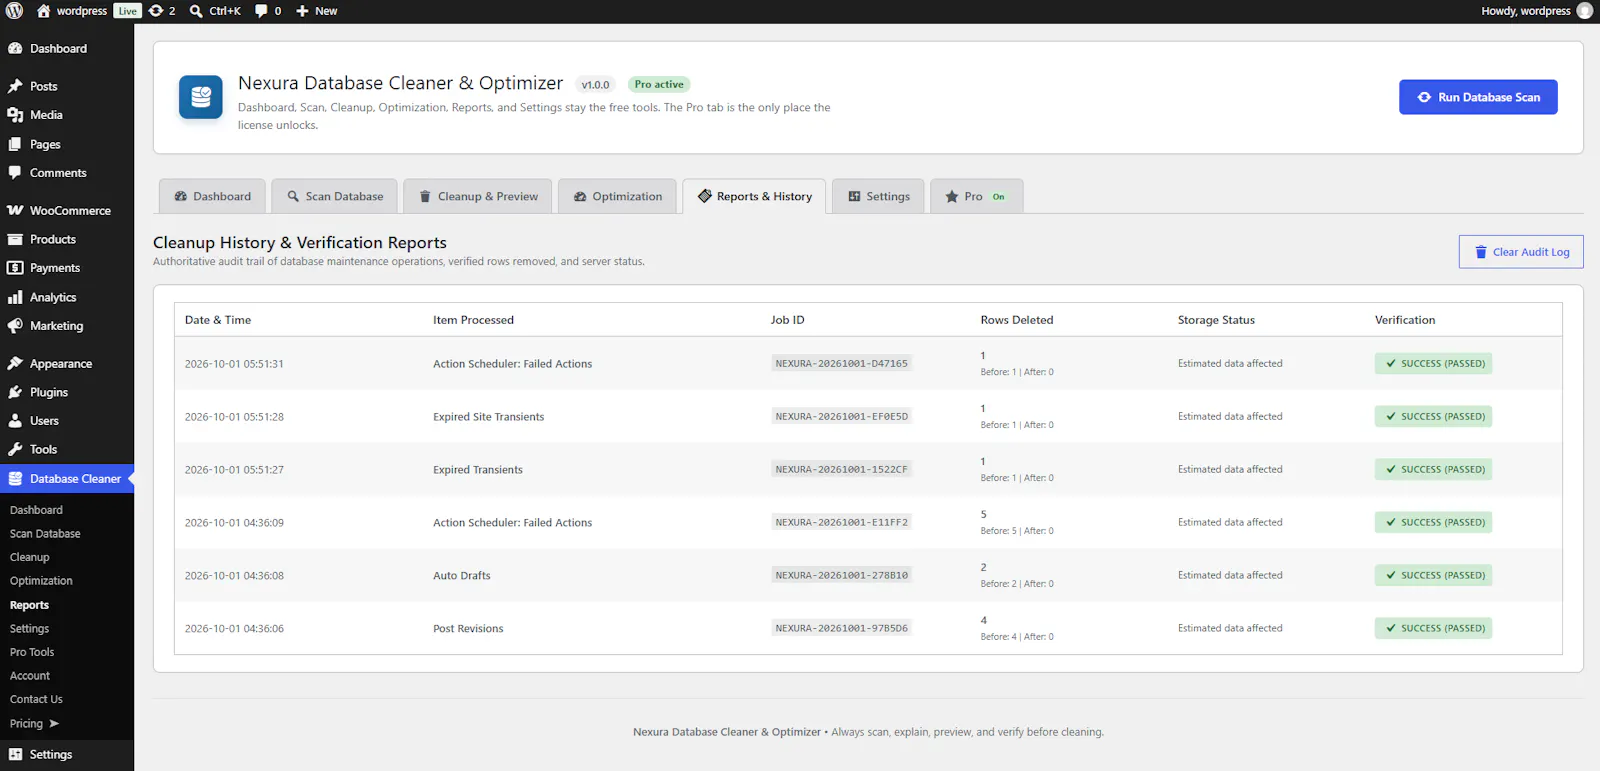
Task: Open the Ctrl+K search icon
Action: (x=196, y=11)
